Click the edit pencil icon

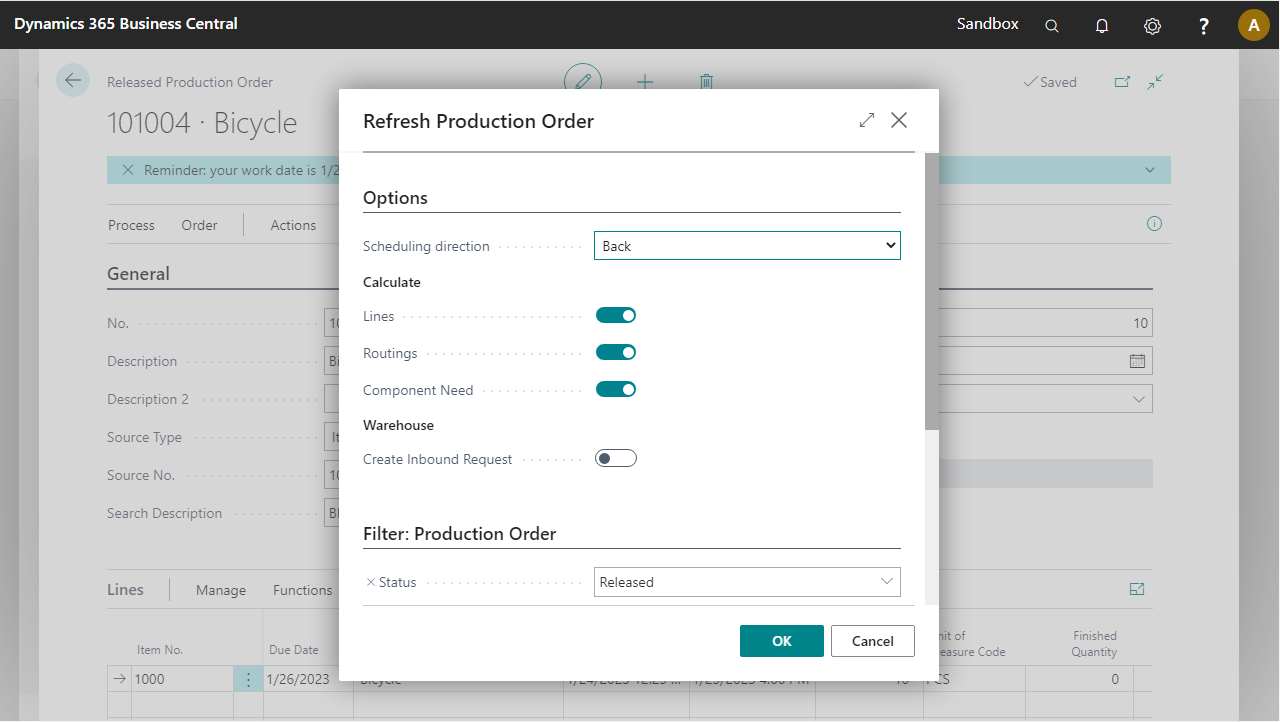point(583,81)
